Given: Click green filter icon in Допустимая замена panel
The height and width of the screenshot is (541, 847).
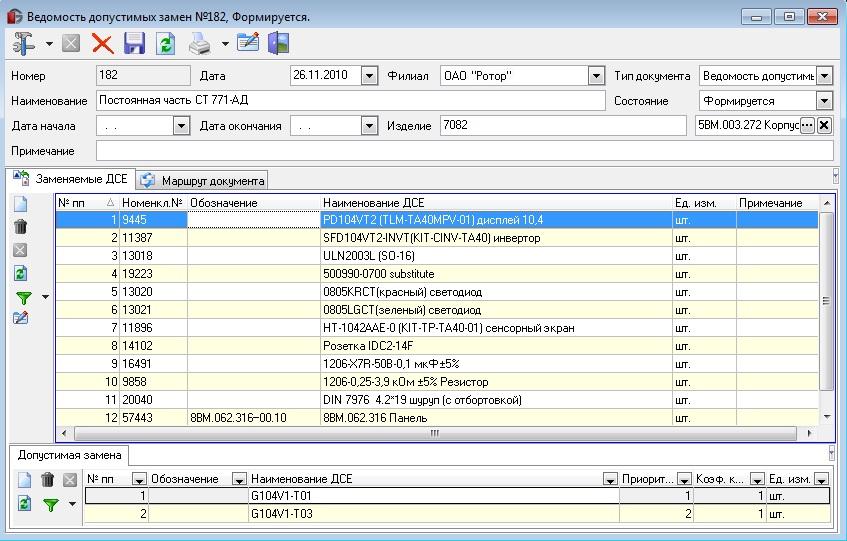Looking at the screenshot, I should click(51, 504).
